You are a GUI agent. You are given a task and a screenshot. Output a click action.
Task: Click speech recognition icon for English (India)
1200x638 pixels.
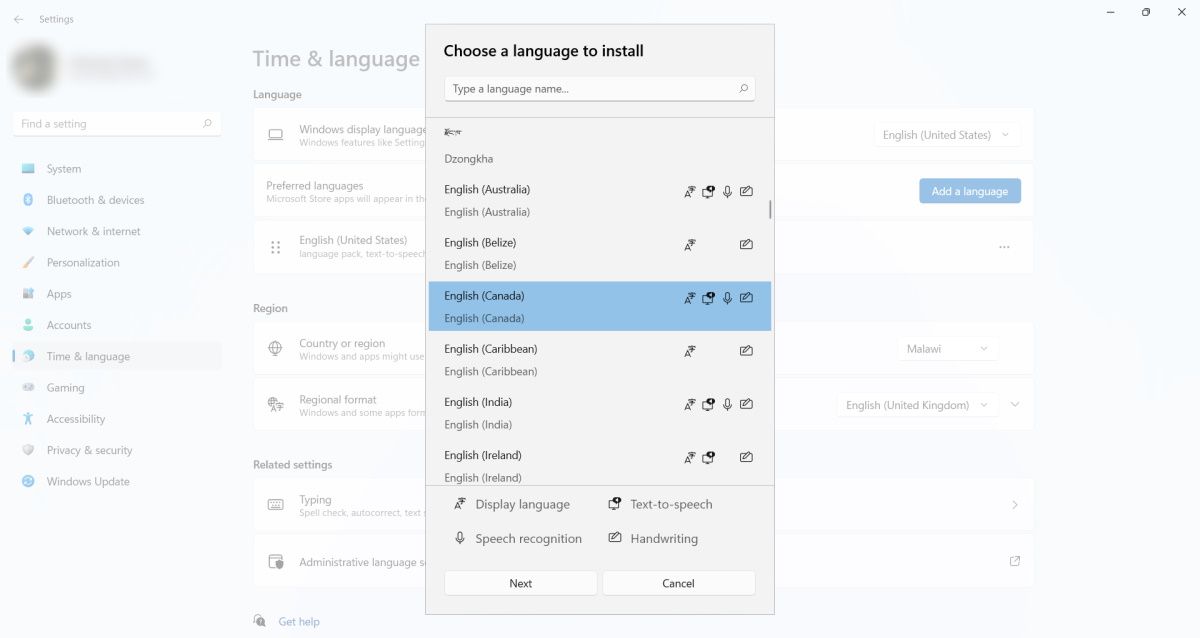(727, 405)
